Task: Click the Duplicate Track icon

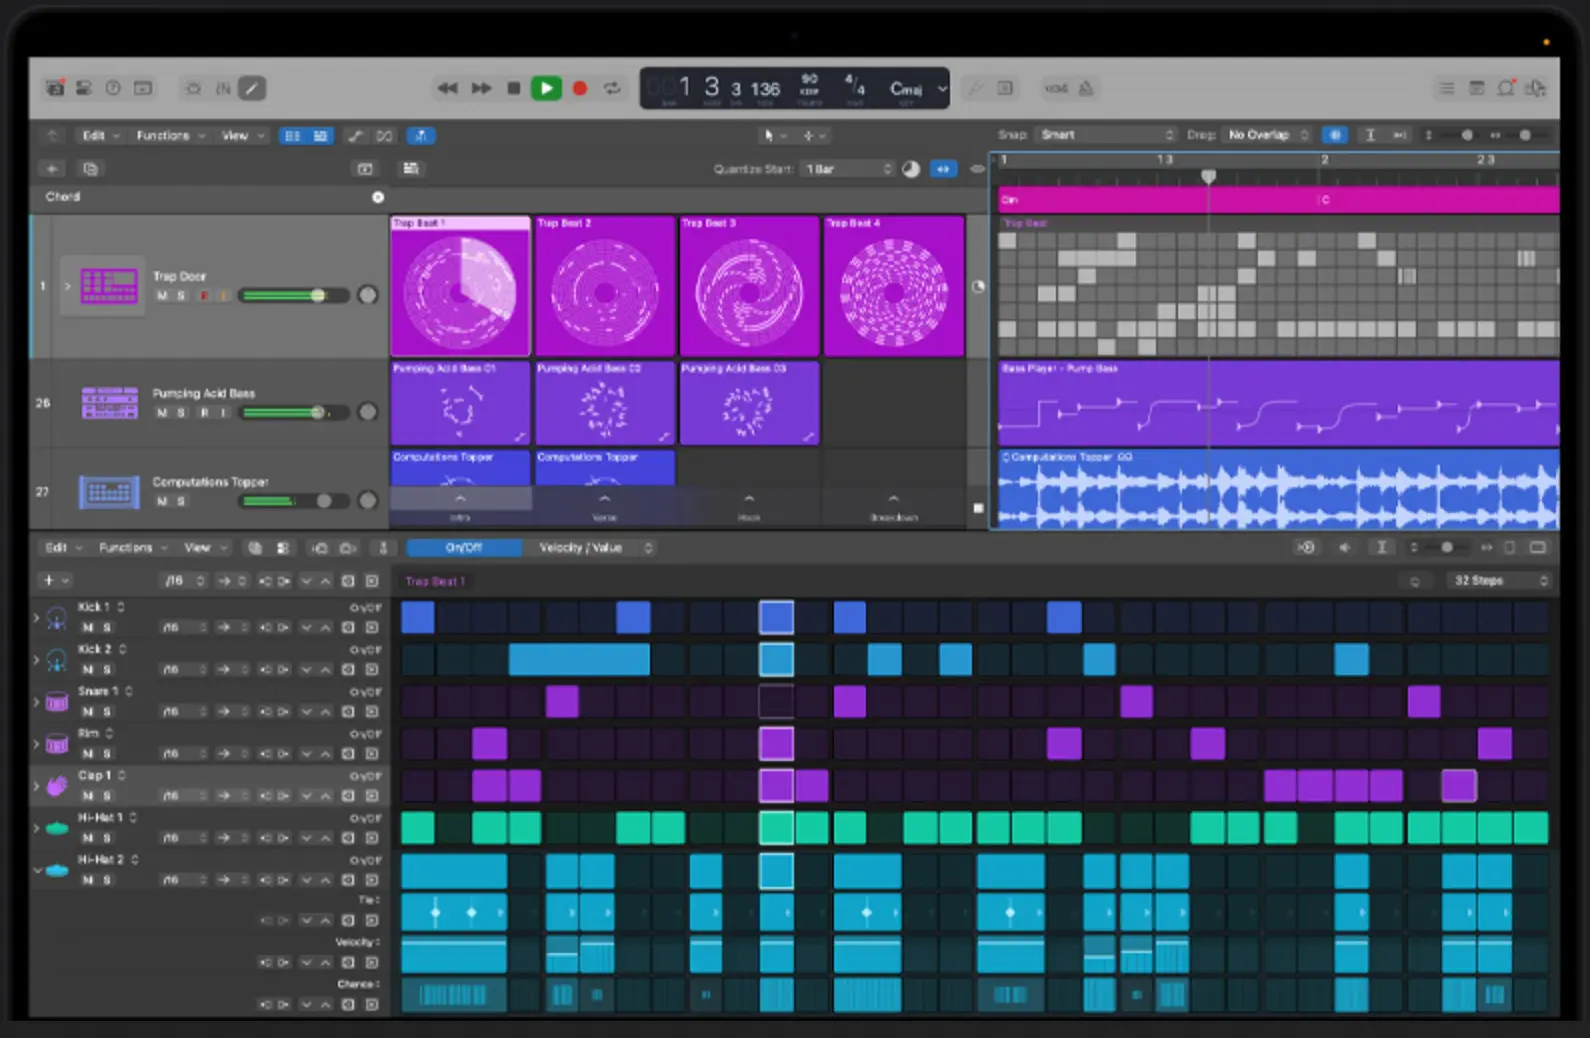Action: 90,168
